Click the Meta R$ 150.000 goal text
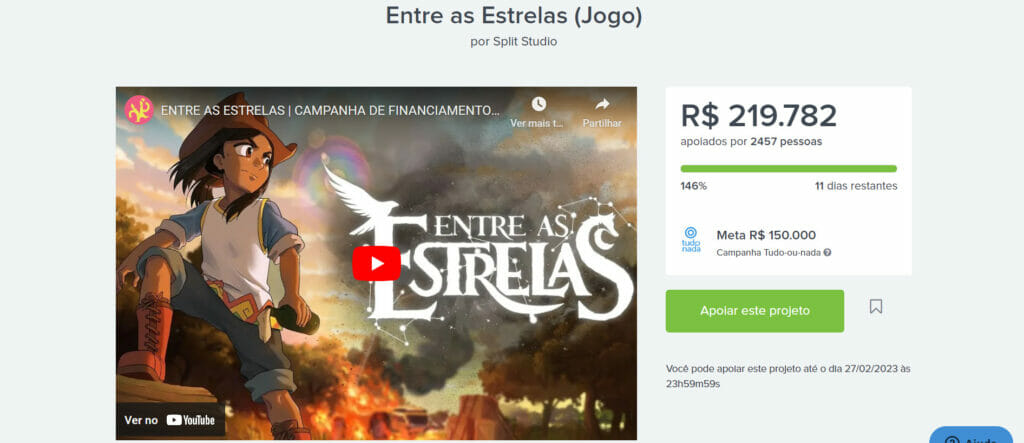 tap(766, 235)
